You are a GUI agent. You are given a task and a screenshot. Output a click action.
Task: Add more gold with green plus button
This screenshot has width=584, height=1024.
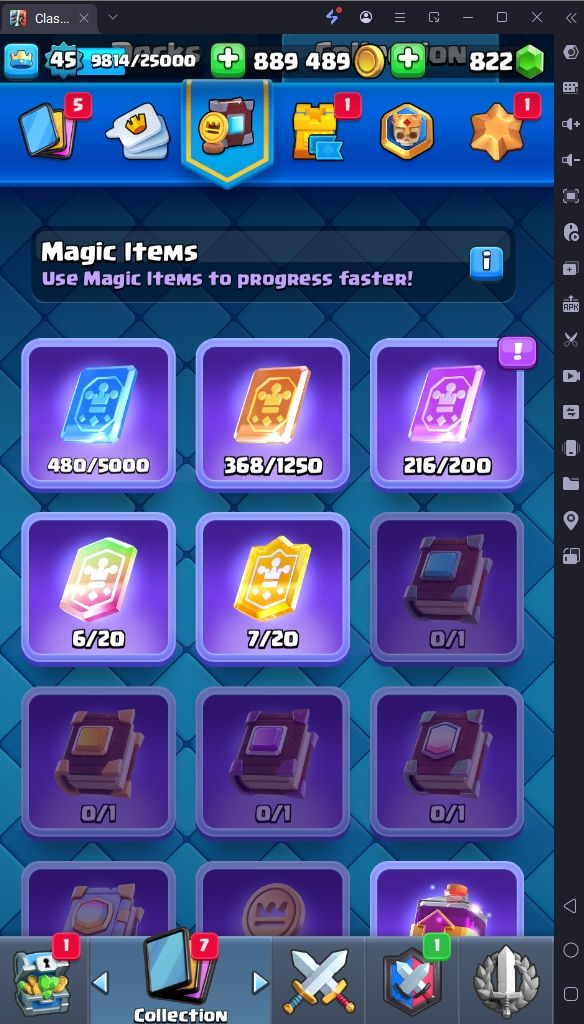pyautogui.click(x=228, y=61)
